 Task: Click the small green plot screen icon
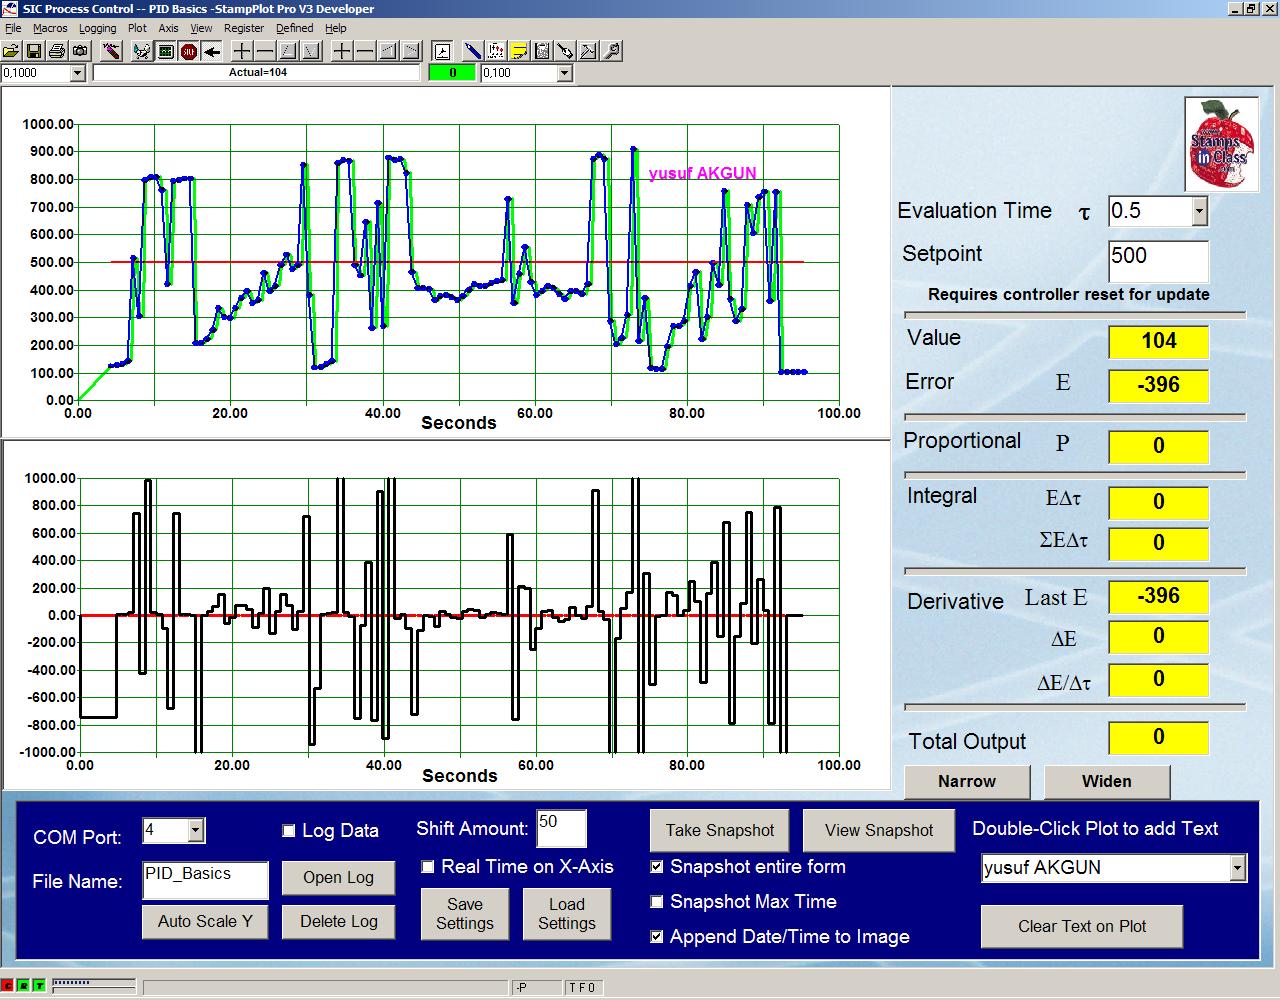tap(165, 50)
